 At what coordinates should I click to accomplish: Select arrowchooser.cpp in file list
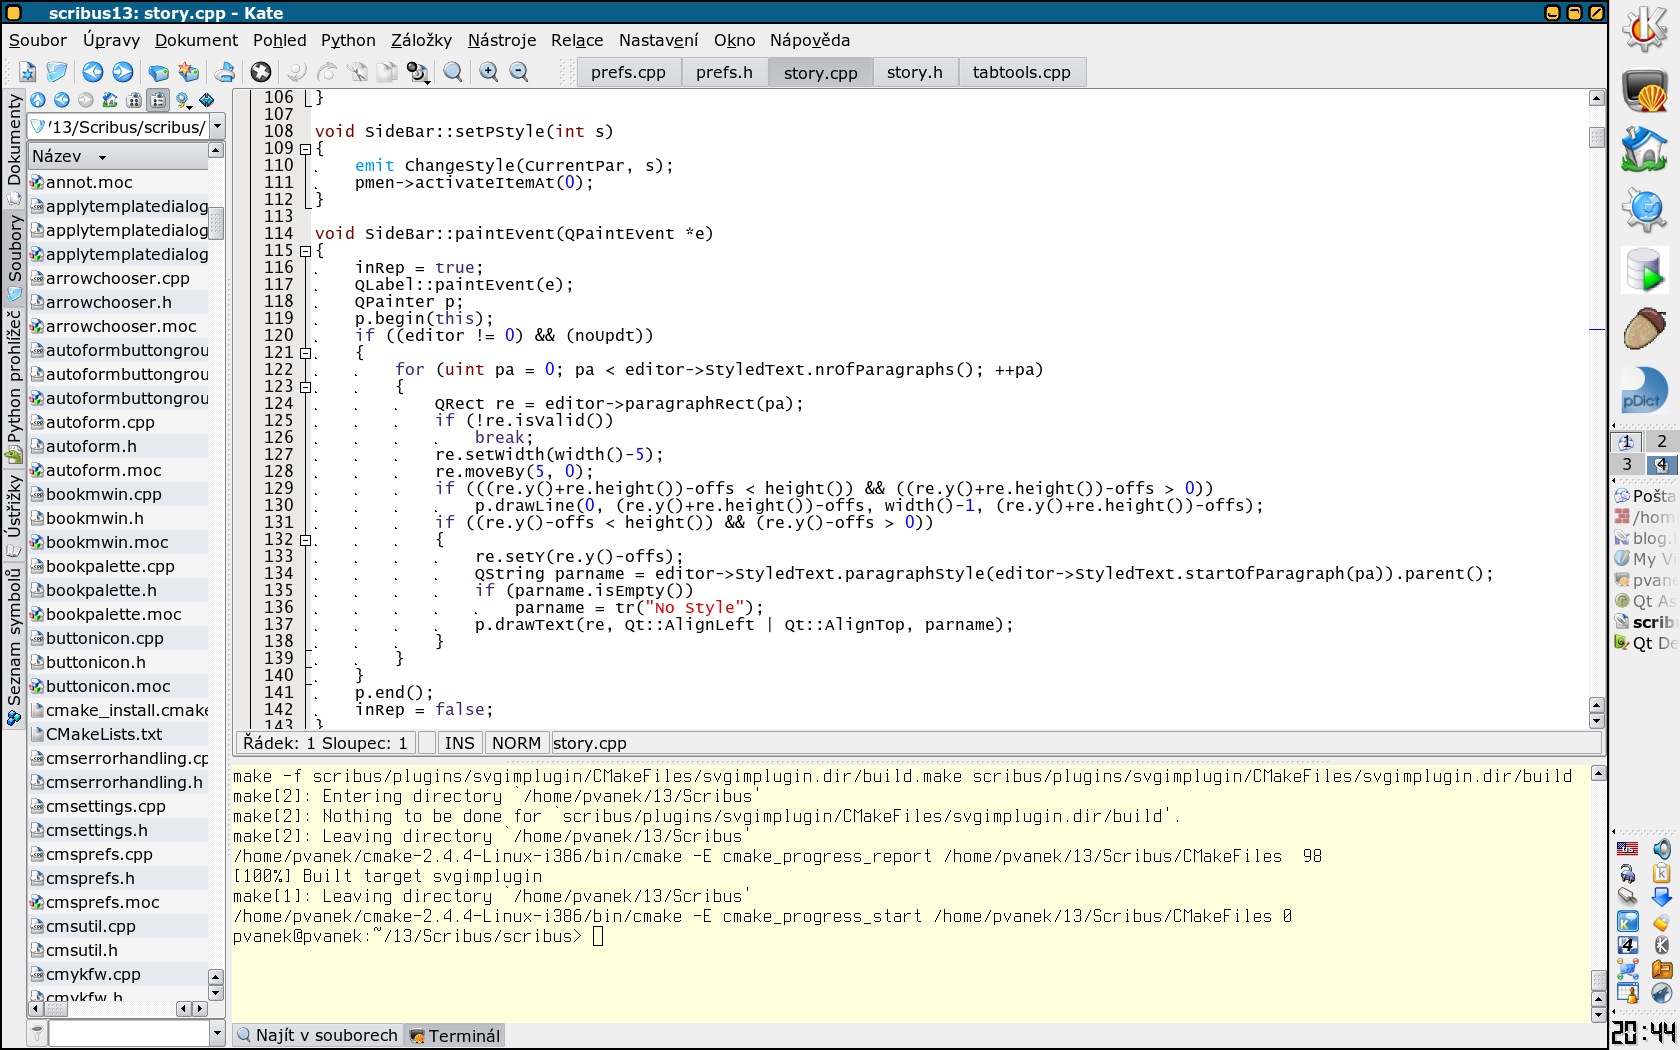tap(118, 278)
